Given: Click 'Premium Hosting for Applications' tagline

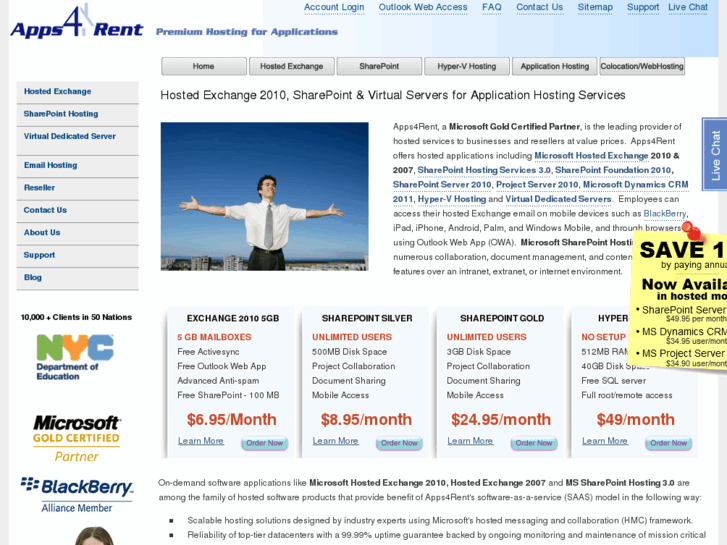Looking at the screenshot, I should point(247,32).
